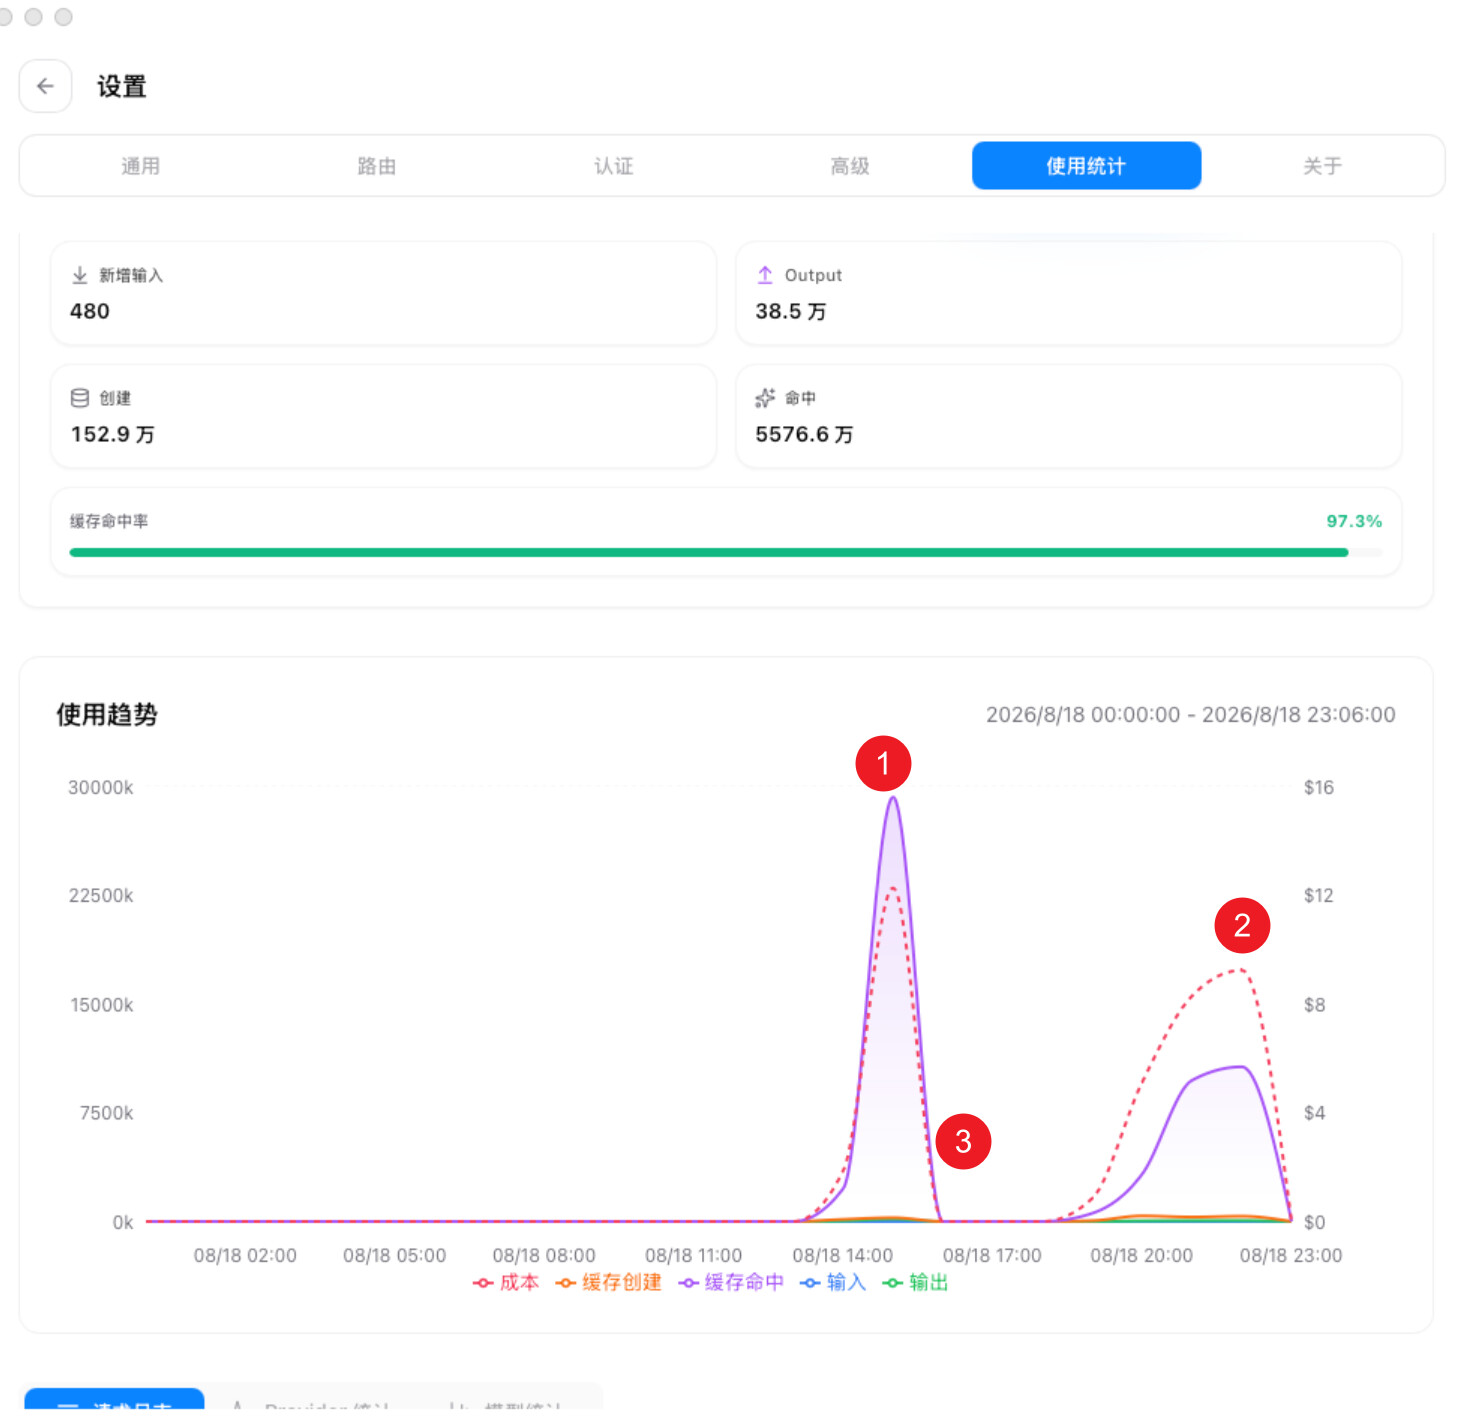The height and width of the screenshot is (1423, 1472).
Task: Switch to the 通用 tab
Action: (140, 166)
